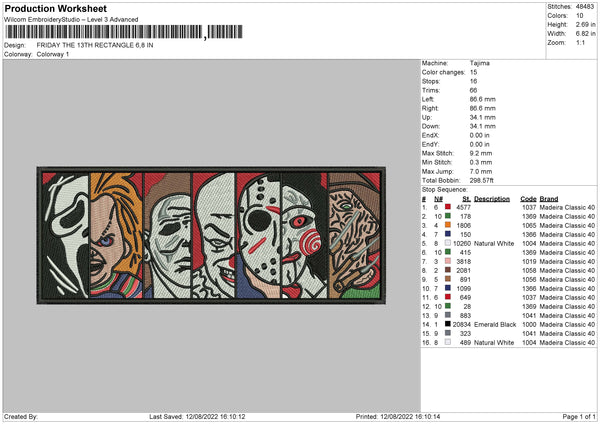Click stitch count 1806 in stop 3
The height and width of the screenshot is (424, 600).
pyautogui.click(x=463, y=225)
